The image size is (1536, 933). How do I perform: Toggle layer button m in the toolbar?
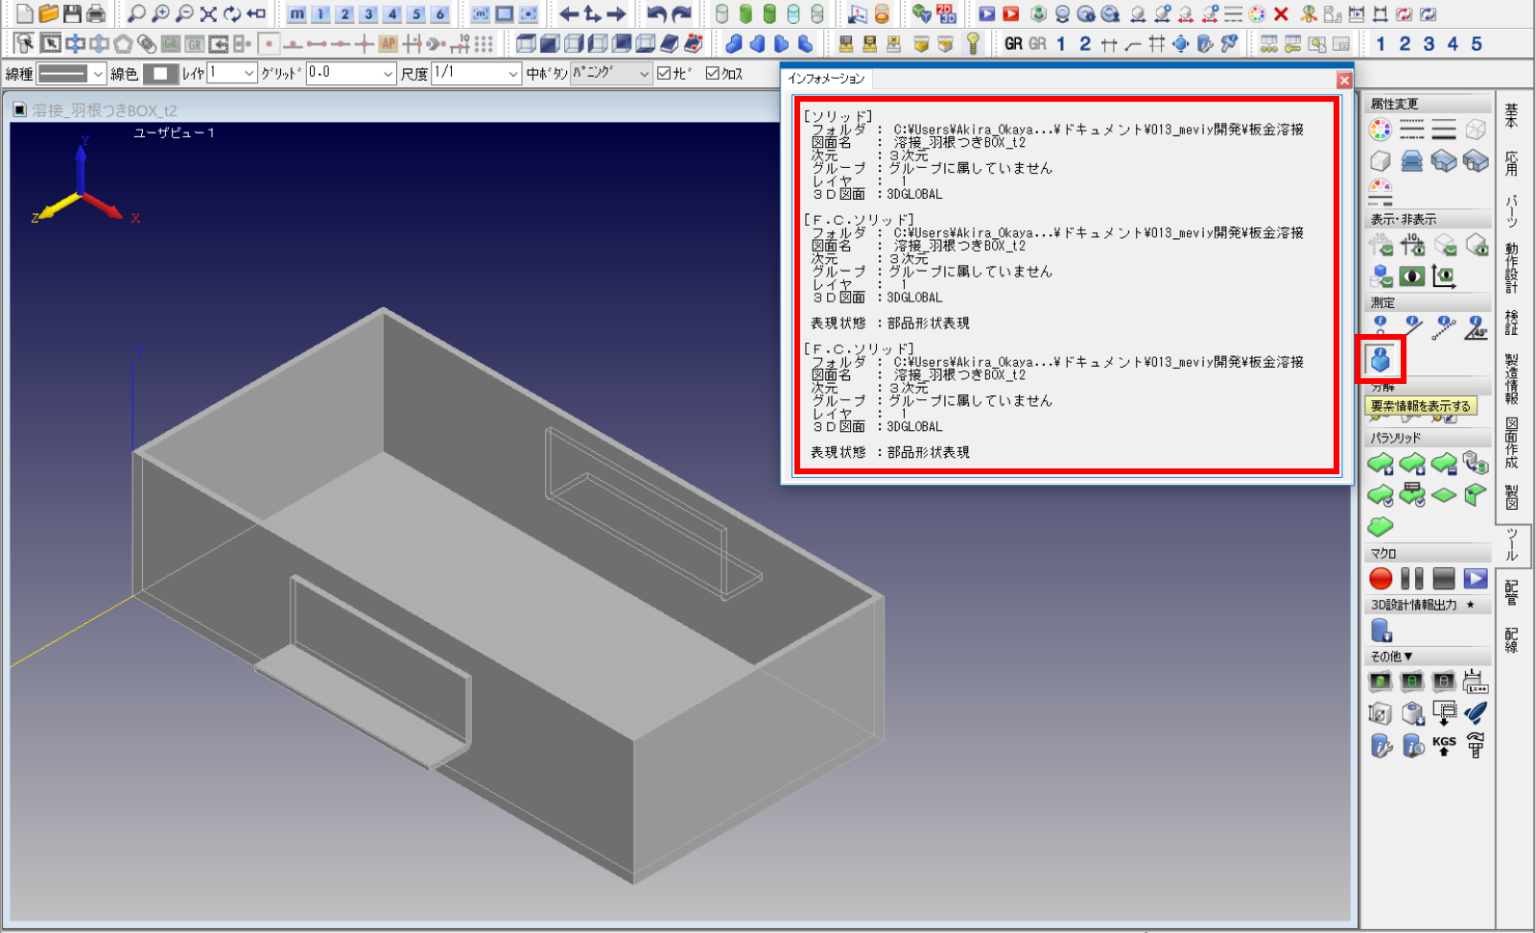(x=297, y=14)
